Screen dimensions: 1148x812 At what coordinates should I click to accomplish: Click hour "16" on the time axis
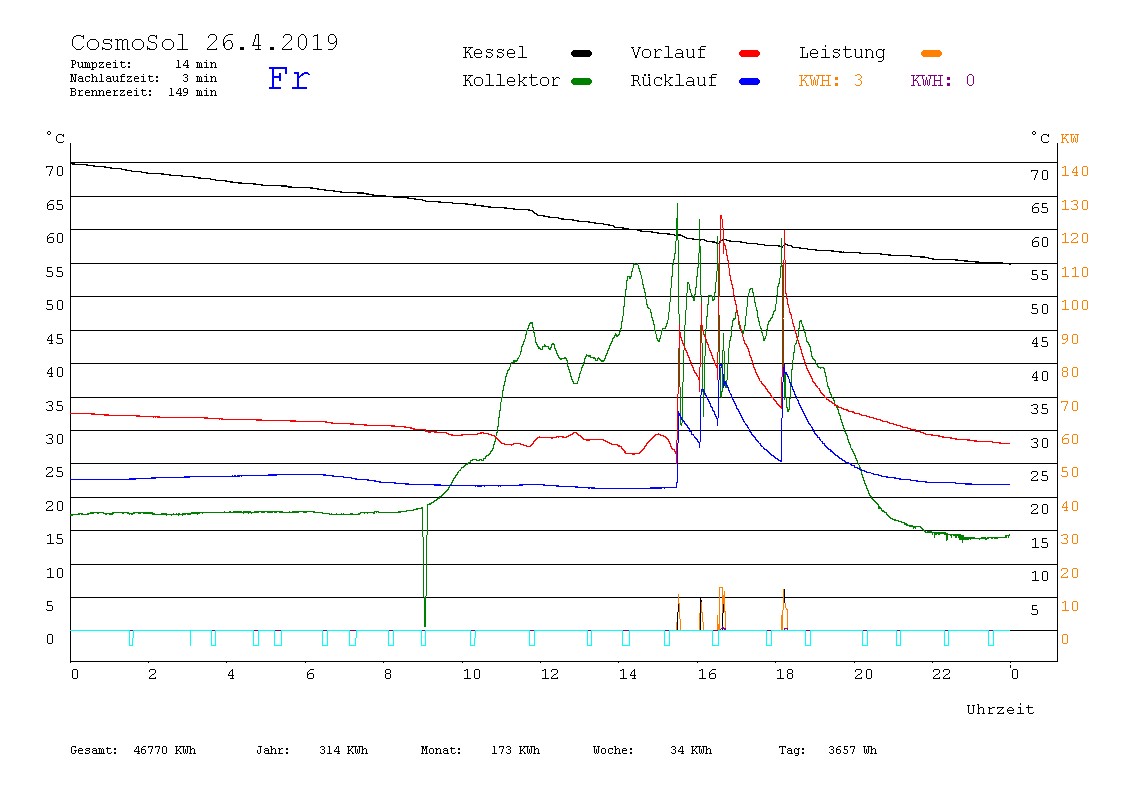point(707,674)
